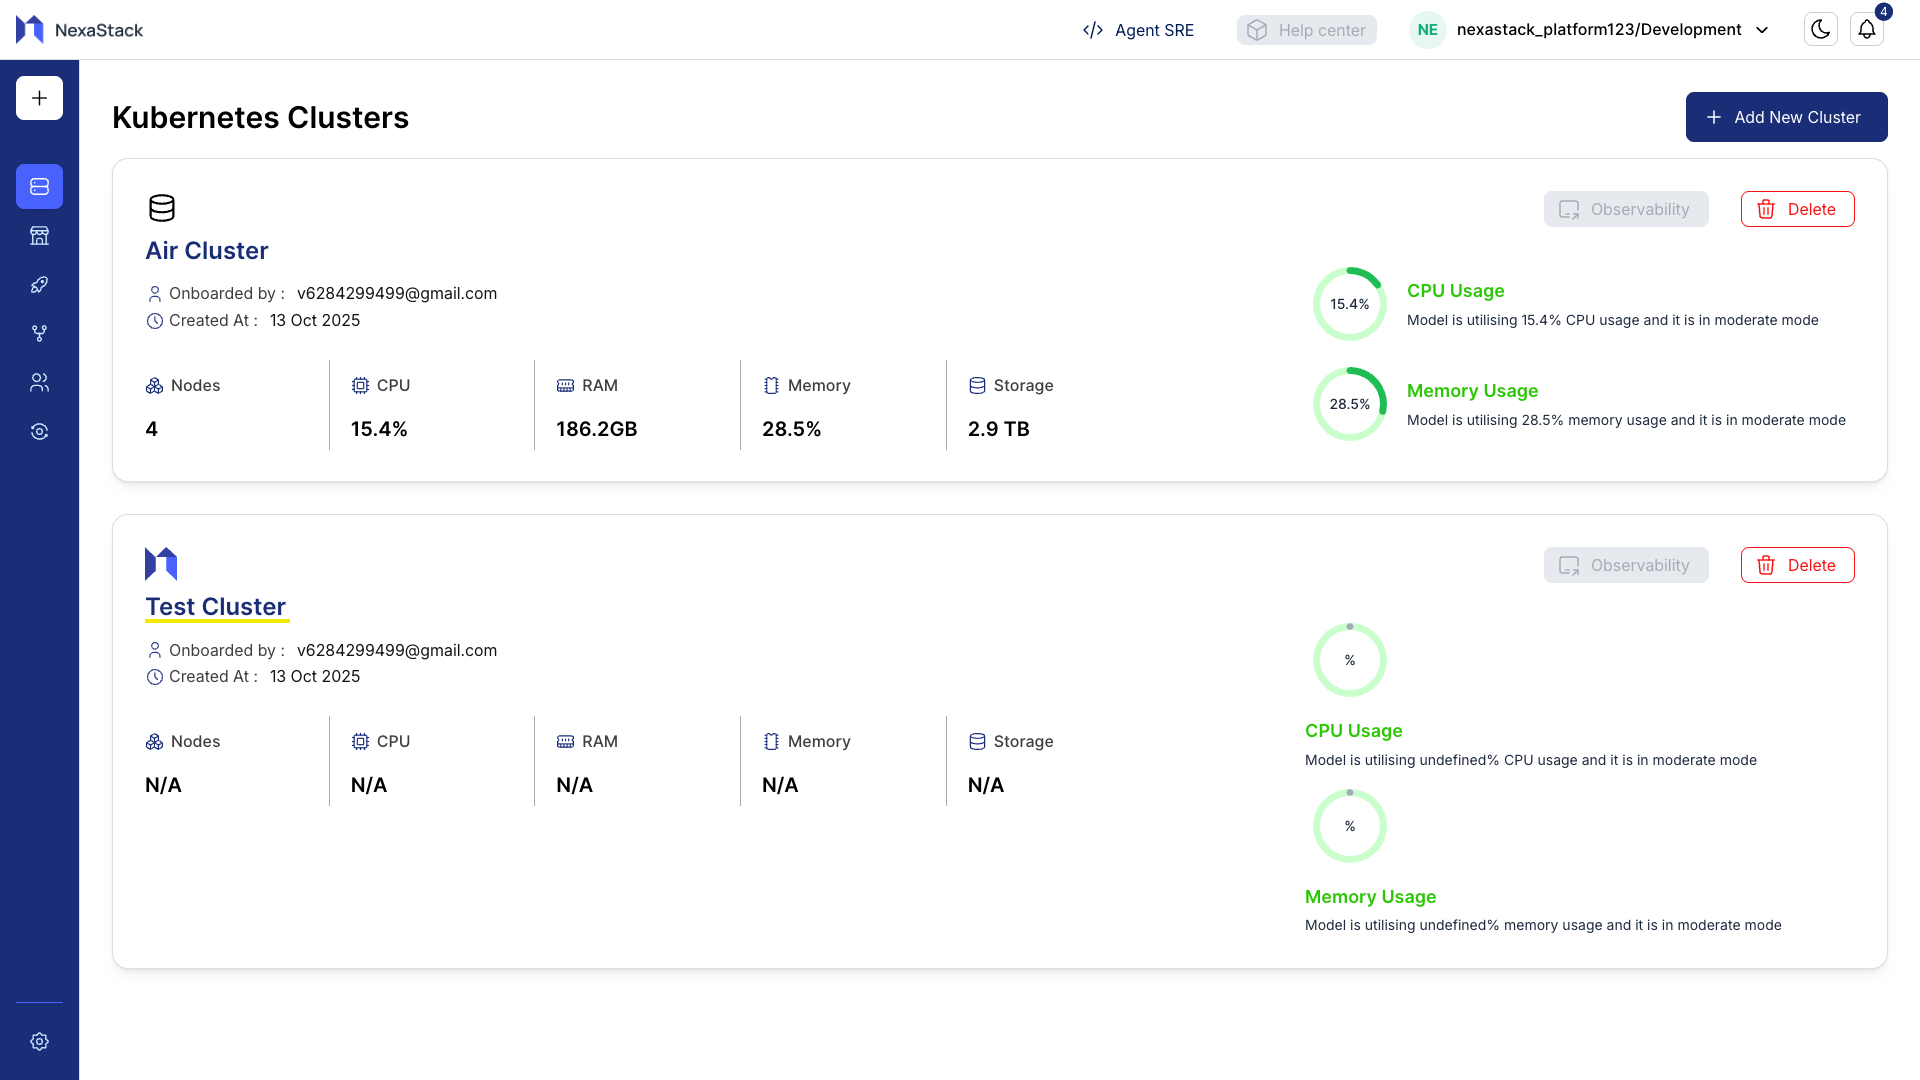Open the git branch icon in sidebar
The image size is (1920, 1080).
(39, 333)
